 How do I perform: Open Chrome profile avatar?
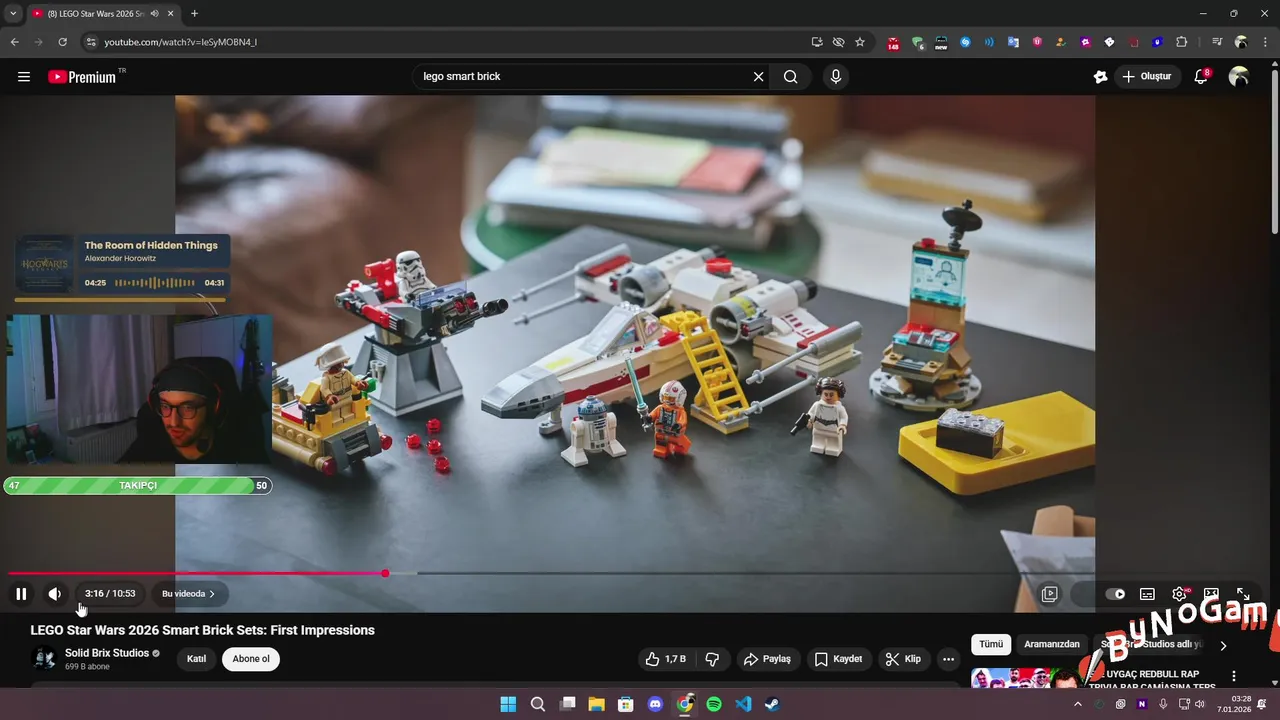pos(1241,42)
